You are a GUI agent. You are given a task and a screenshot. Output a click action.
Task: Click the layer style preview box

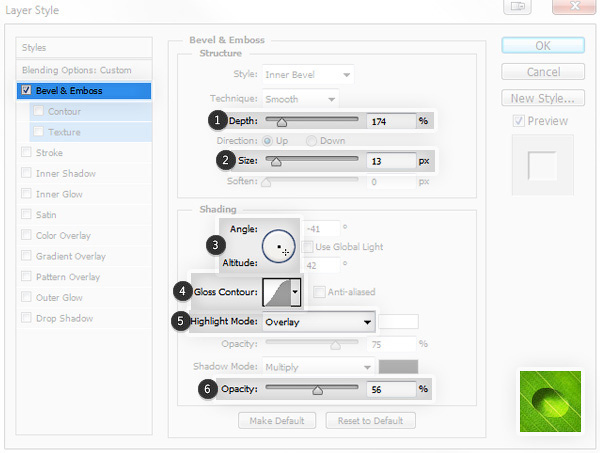543,165
